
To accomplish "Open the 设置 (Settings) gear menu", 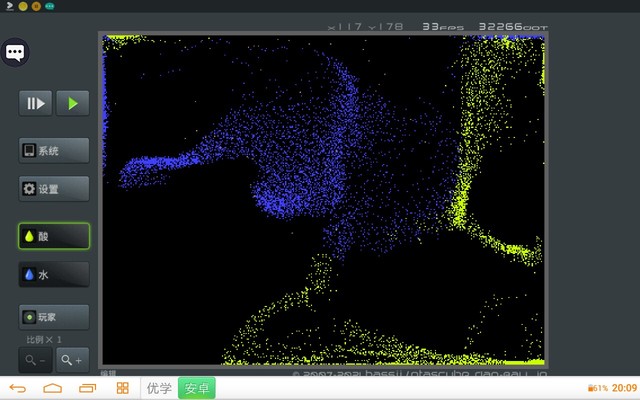I will coord(54,189).
